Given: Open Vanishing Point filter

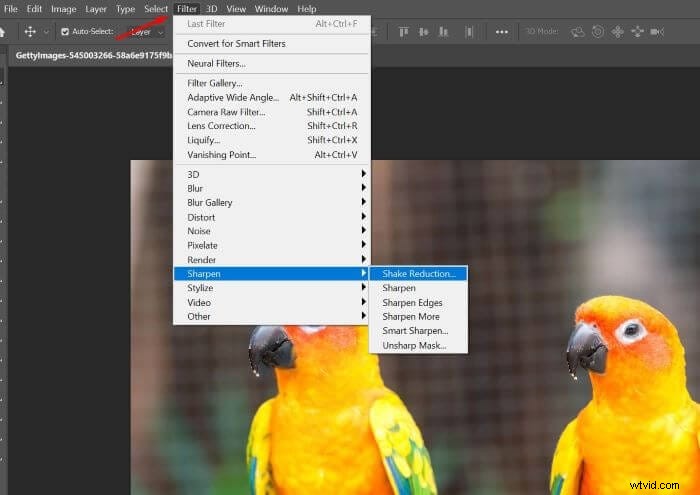Looking at the screenshot, I should (271, 154).
